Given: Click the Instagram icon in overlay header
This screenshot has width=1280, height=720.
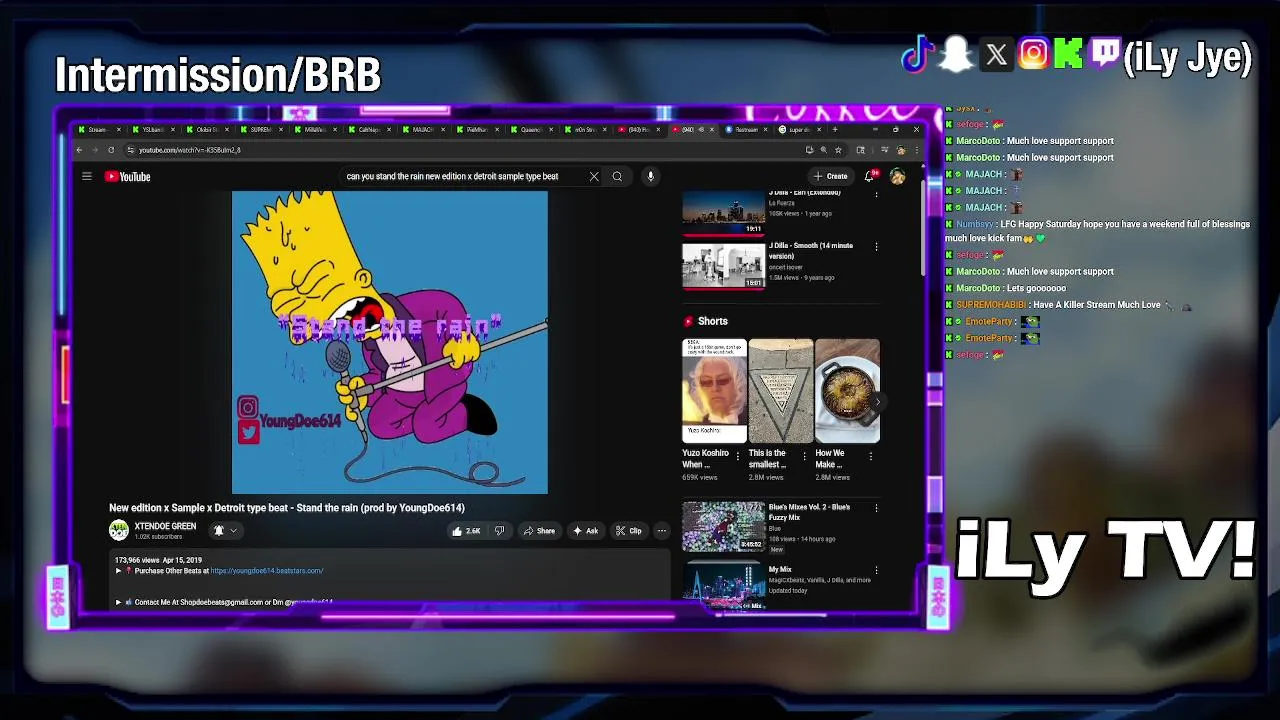Looking at the screenshot, I should tap(1033, 54).
